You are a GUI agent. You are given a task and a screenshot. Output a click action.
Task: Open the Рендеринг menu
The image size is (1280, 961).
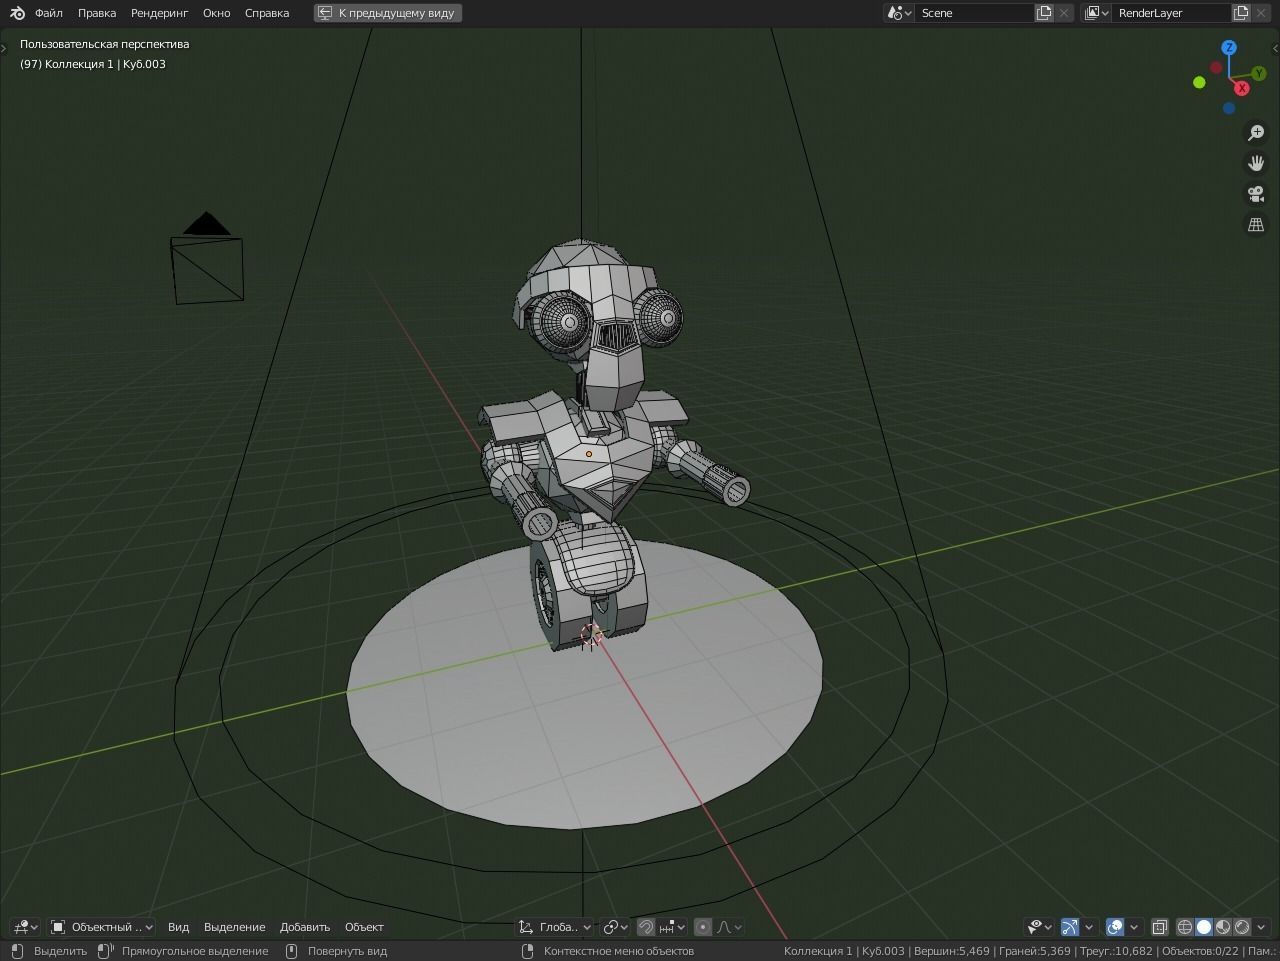click(x=159, y=13)
